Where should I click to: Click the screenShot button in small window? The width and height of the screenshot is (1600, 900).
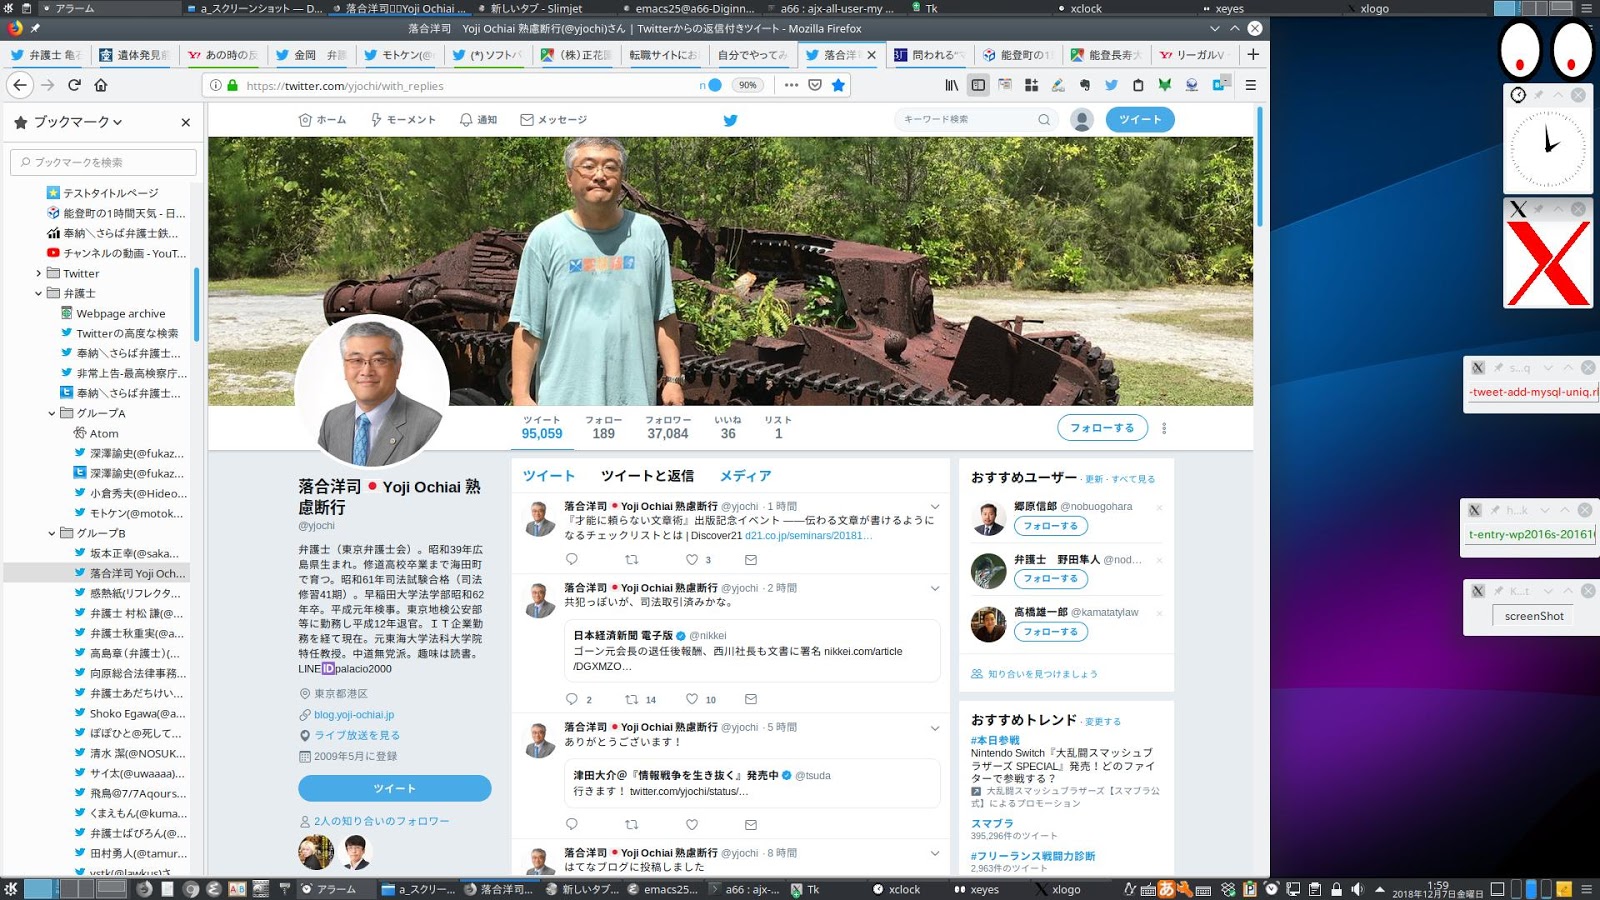(1534, 616)
